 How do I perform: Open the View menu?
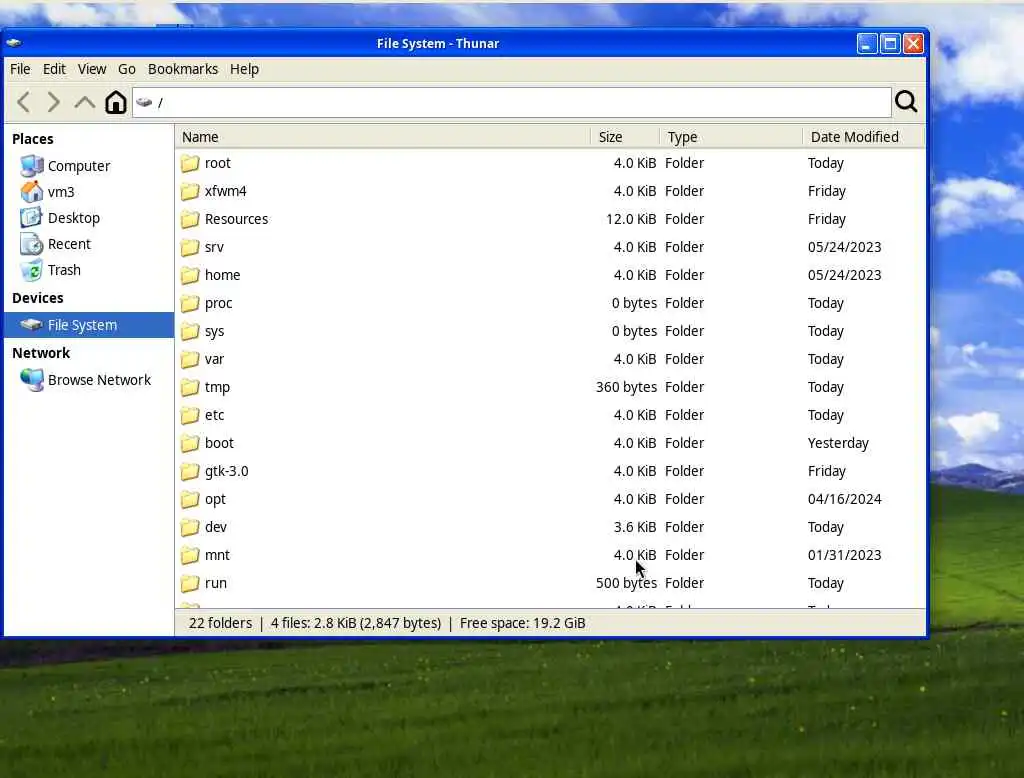click(x=92, y=69)
